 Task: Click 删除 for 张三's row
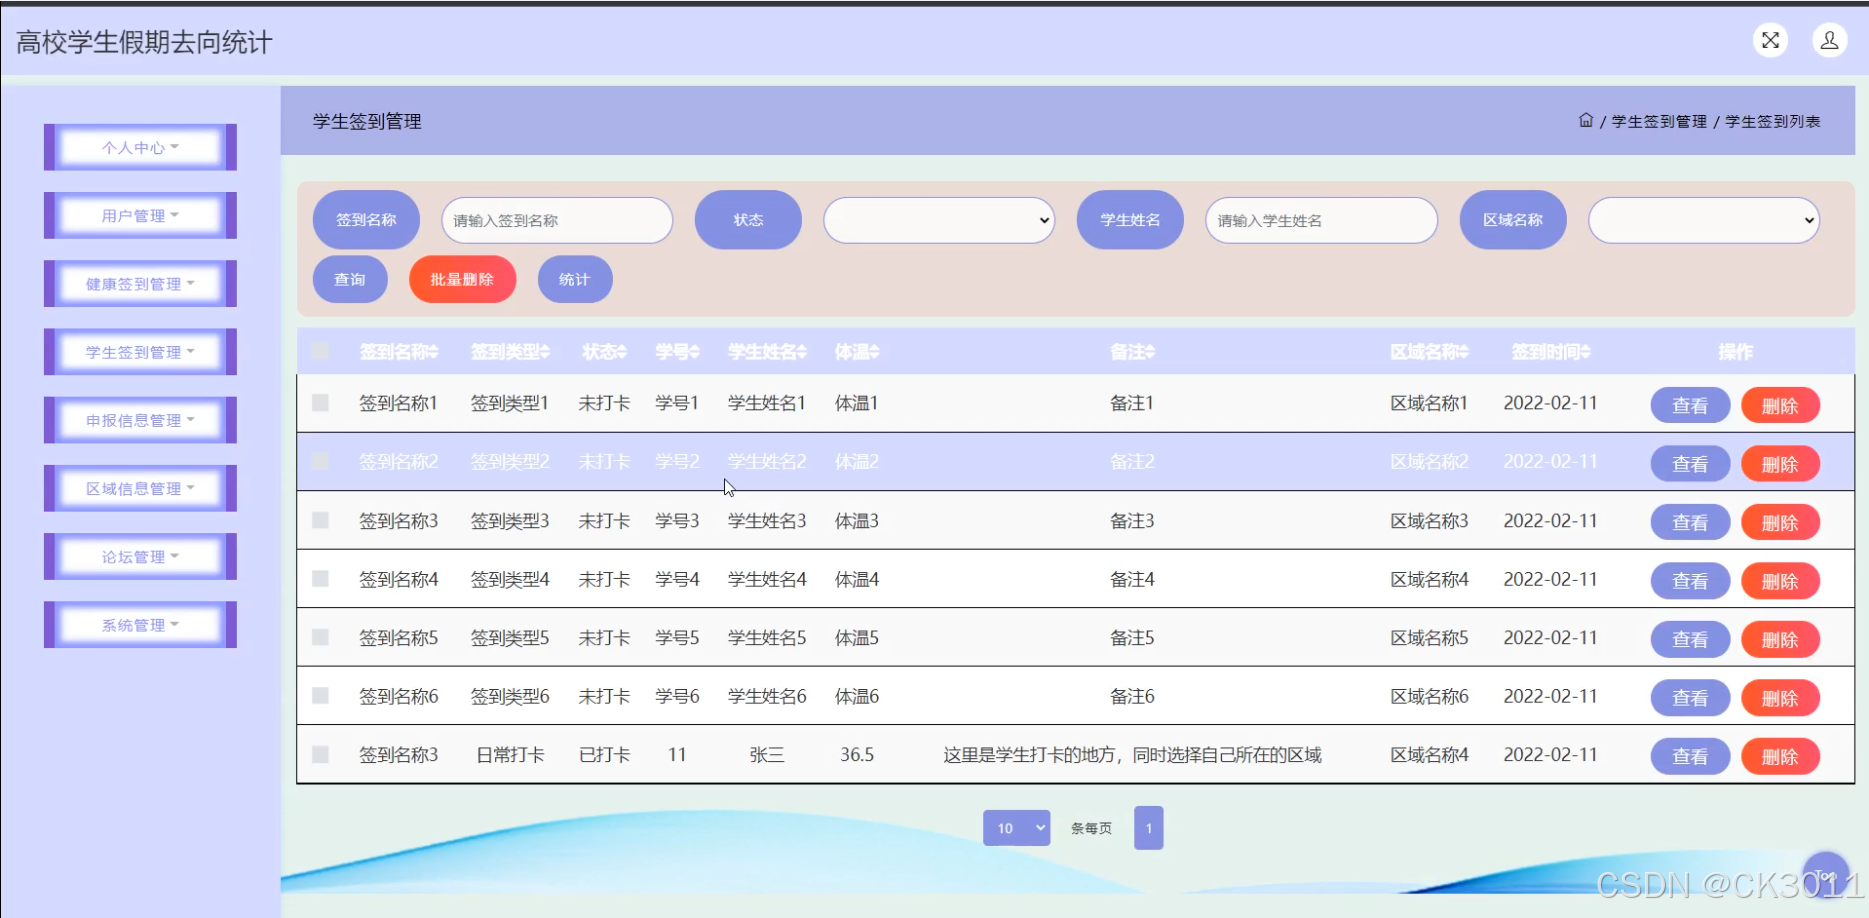coord(1780,756)
